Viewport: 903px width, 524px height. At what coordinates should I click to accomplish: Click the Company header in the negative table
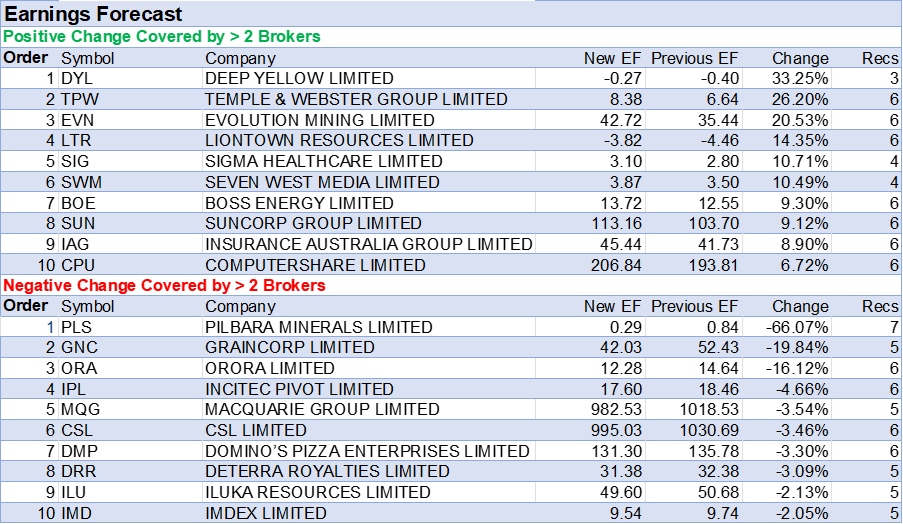point(240,306)
